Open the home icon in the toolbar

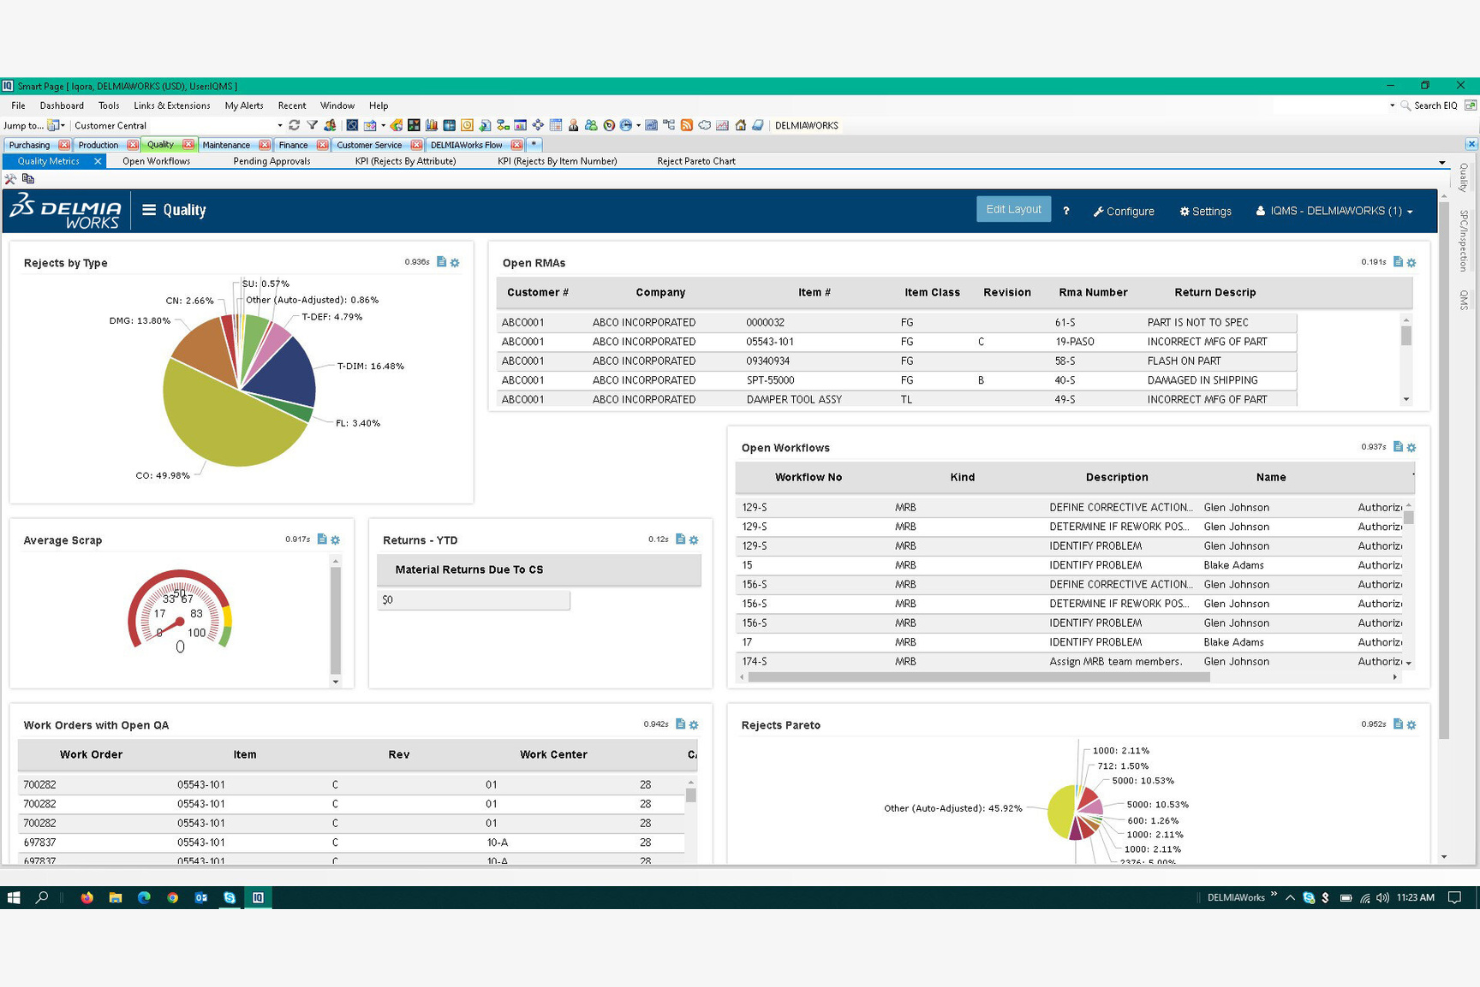(740, 125)
